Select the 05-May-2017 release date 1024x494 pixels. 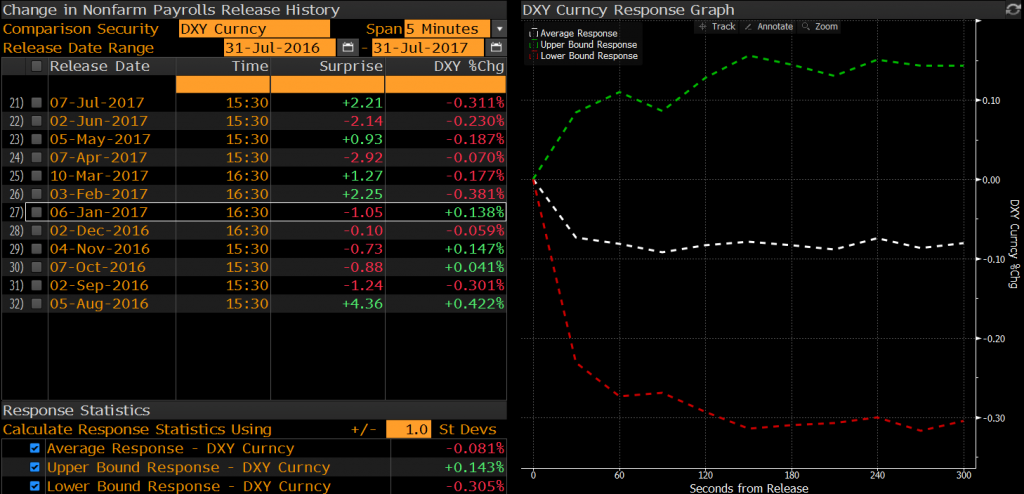point(100,139)
